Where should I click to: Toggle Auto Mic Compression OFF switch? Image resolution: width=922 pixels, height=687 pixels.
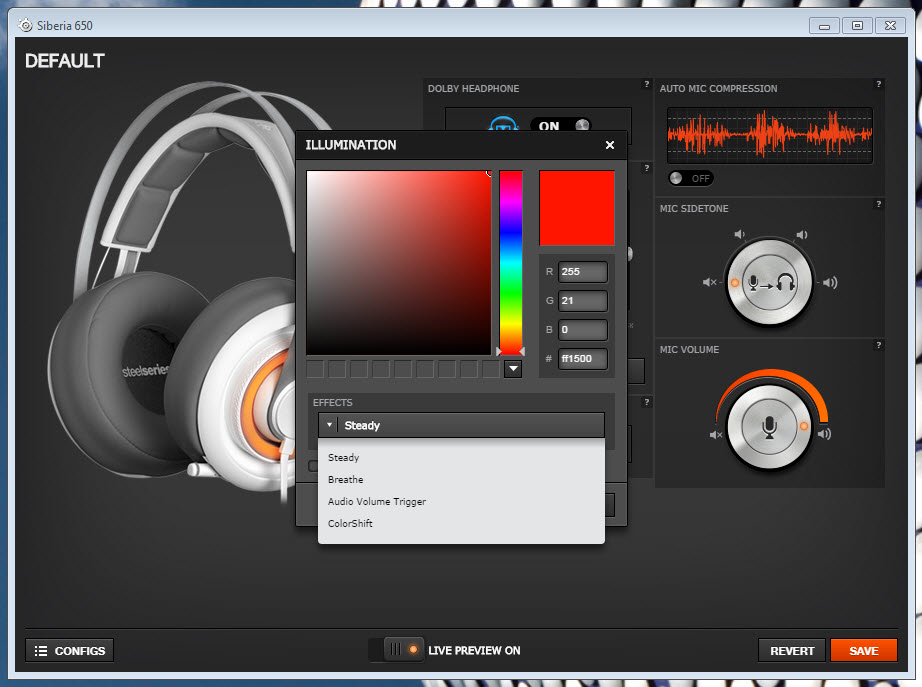(x=691, y=178)
